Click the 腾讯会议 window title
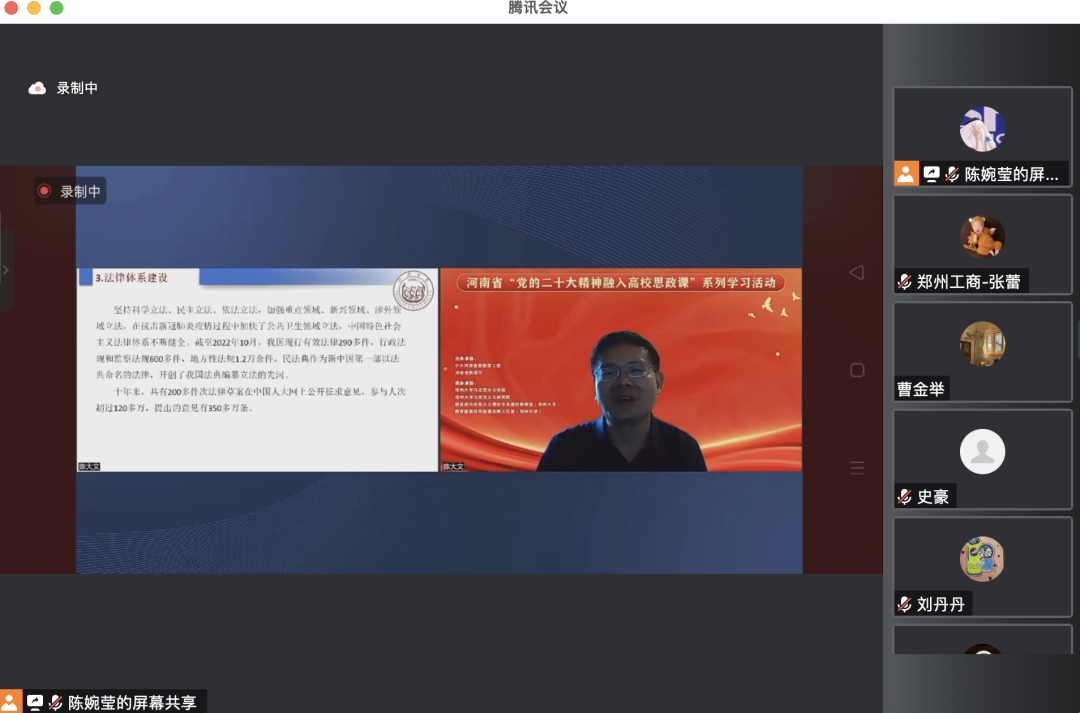The height and width of the screenshot is (713, 1080). click(x=538, y=8)
